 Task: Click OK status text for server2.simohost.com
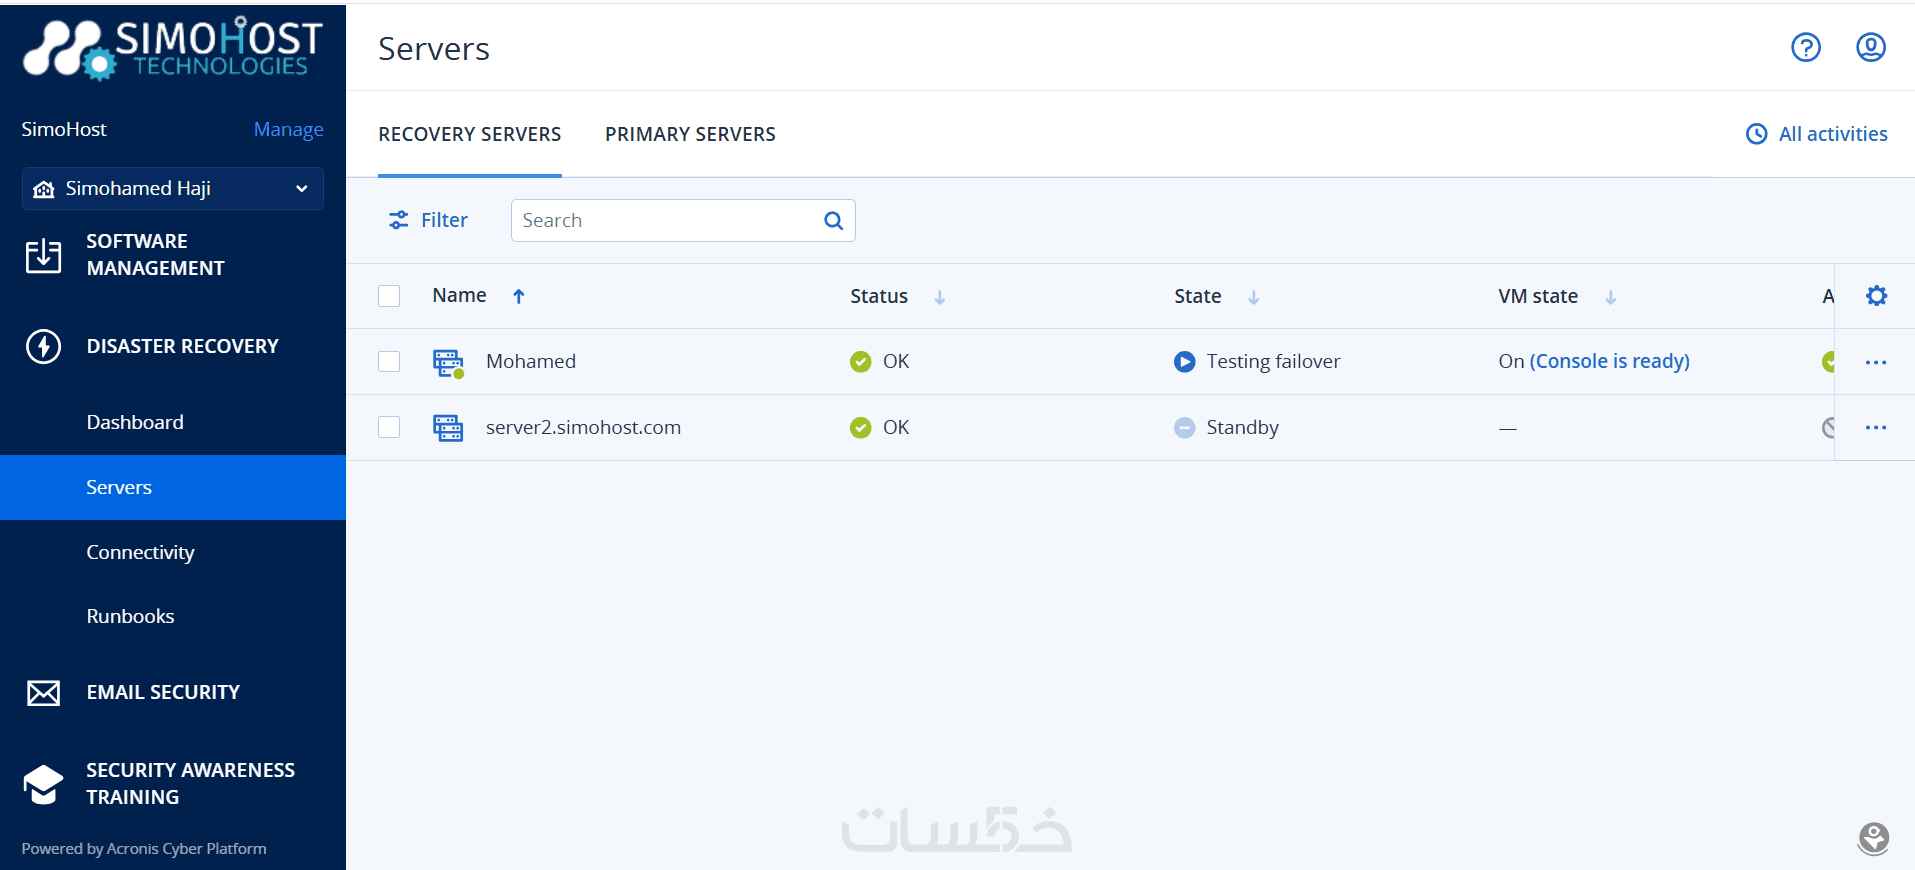point(896,427)
